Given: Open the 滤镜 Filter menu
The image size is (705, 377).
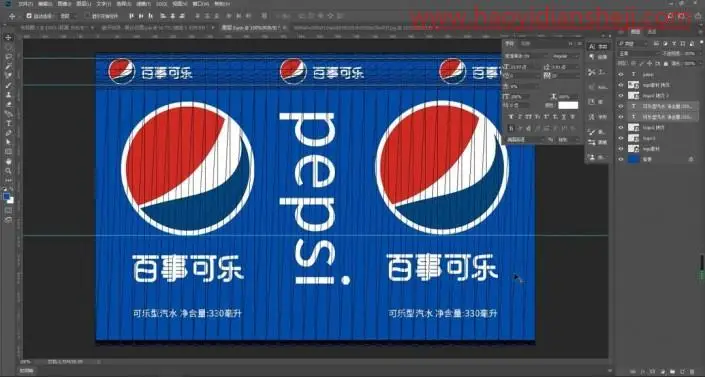Looking at the screenshot, I should [143, 4].
